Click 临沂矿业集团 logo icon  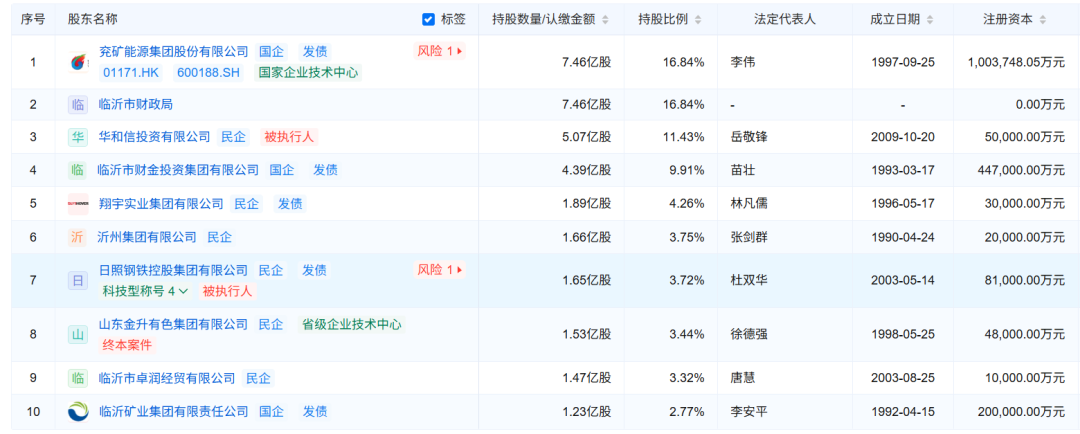coord(78,412)
